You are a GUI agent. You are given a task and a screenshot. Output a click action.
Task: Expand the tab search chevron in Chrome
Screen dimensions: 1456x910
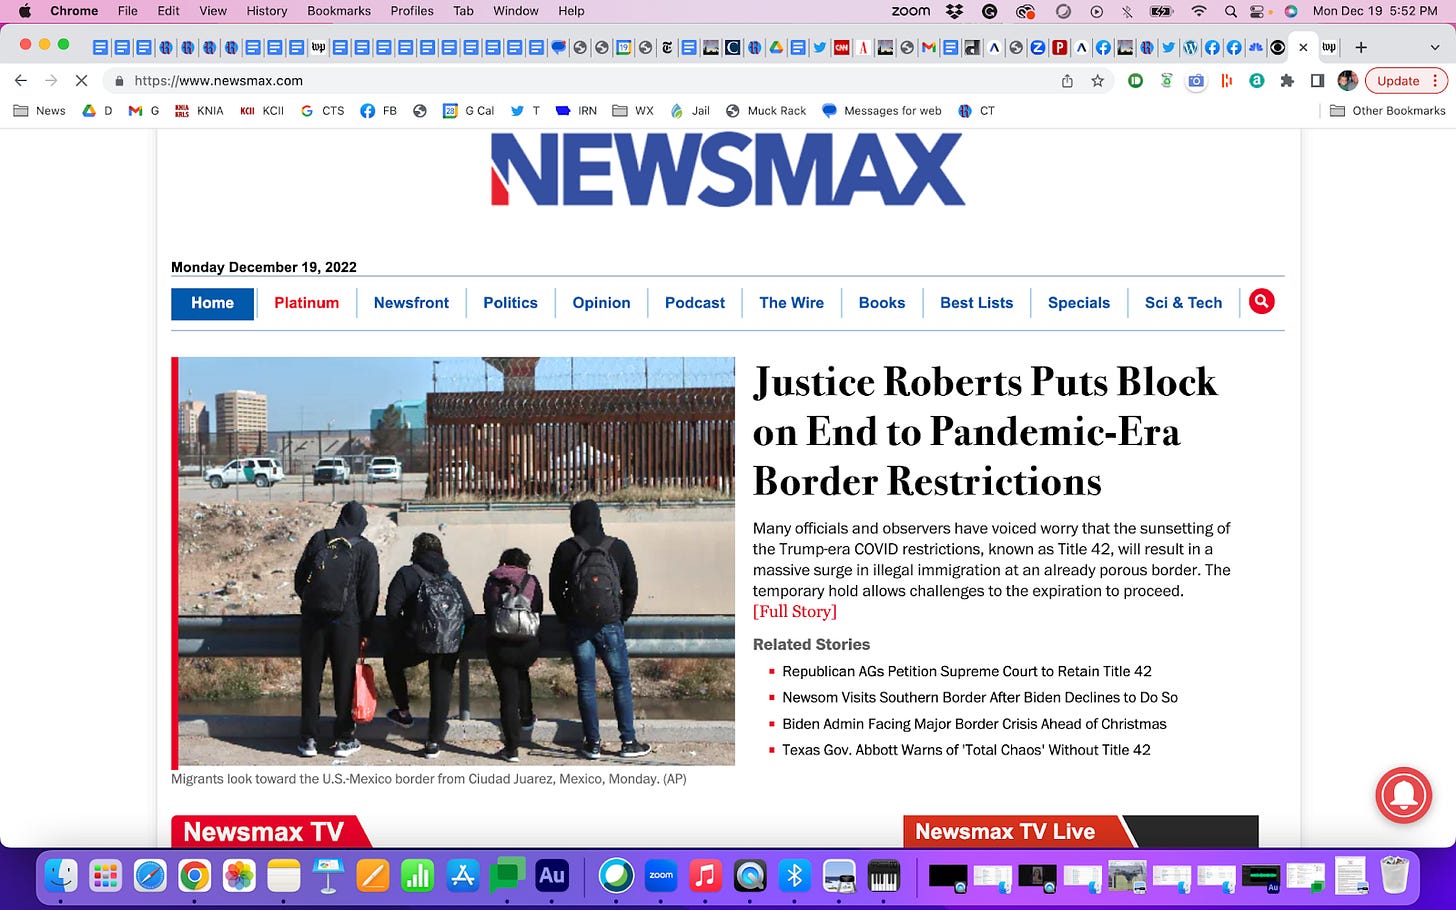coord(1436,47)
